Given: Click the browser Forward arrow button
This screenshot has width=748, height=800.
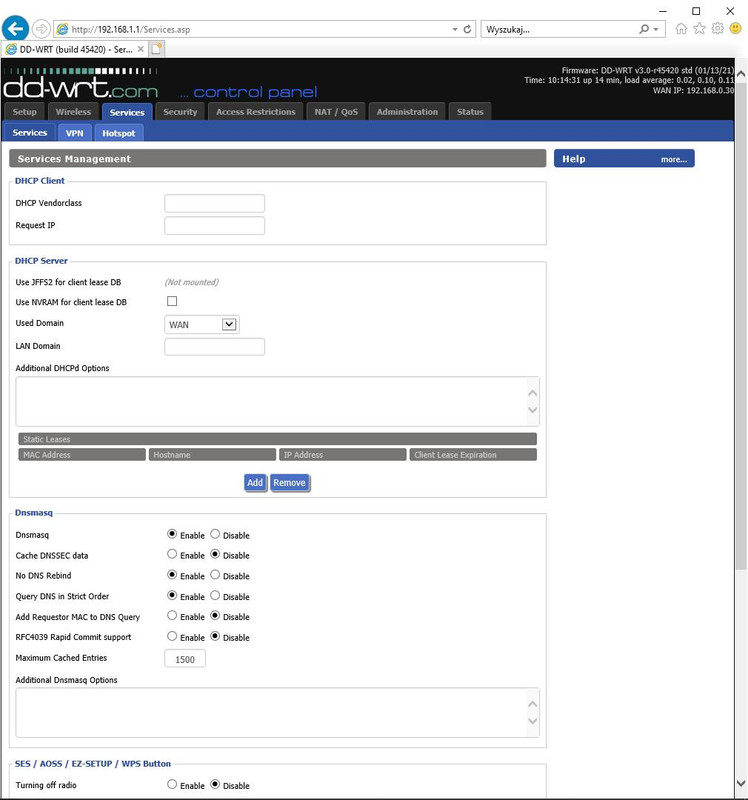Looking at the screenshot, I should coord(41,29).
